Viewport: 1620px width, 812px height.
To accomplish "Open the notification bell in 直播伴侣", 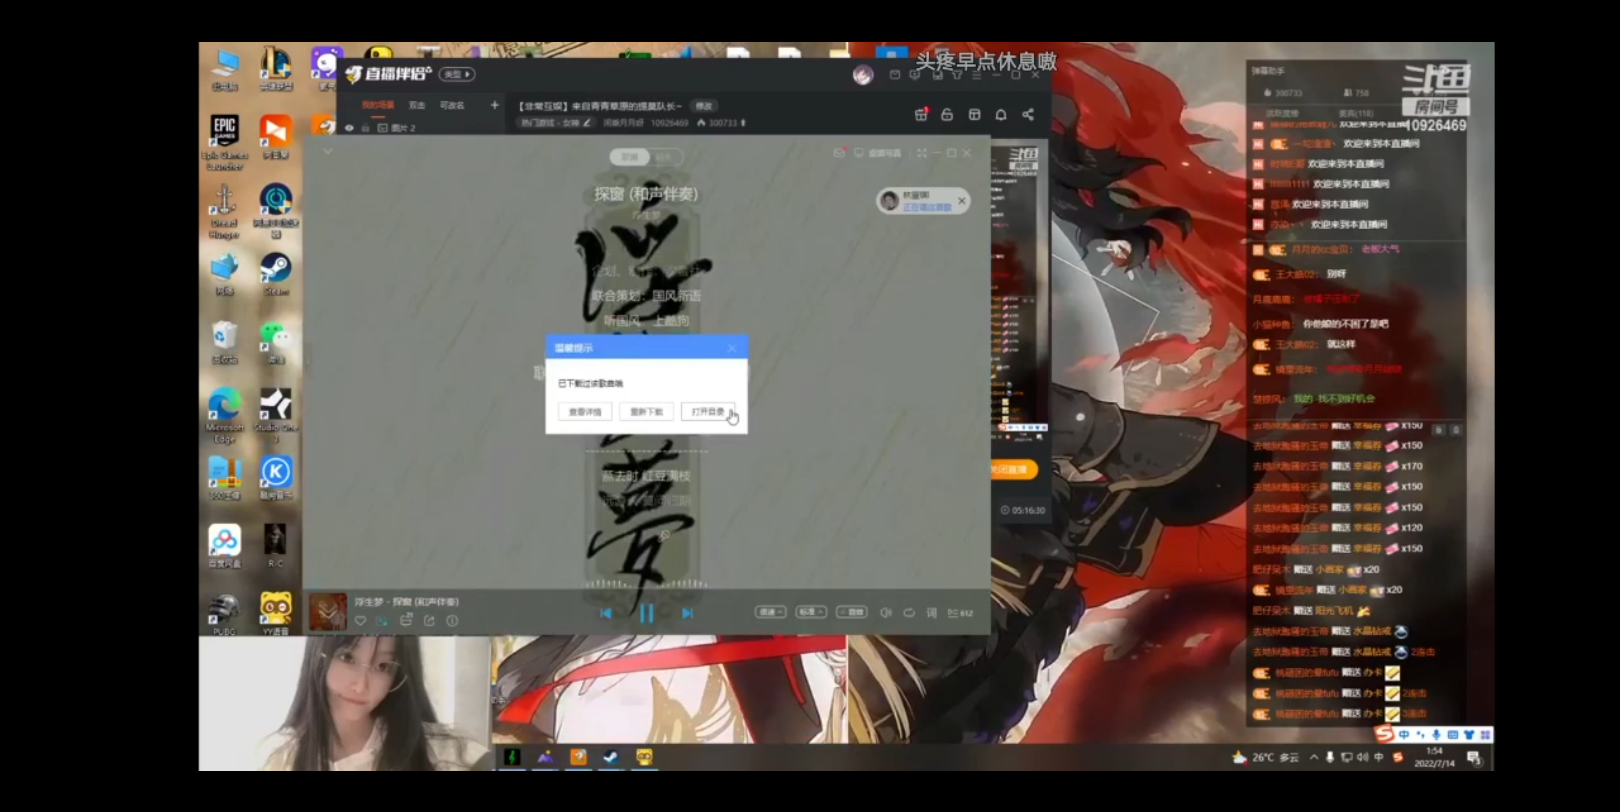I will coord(1001,115).
